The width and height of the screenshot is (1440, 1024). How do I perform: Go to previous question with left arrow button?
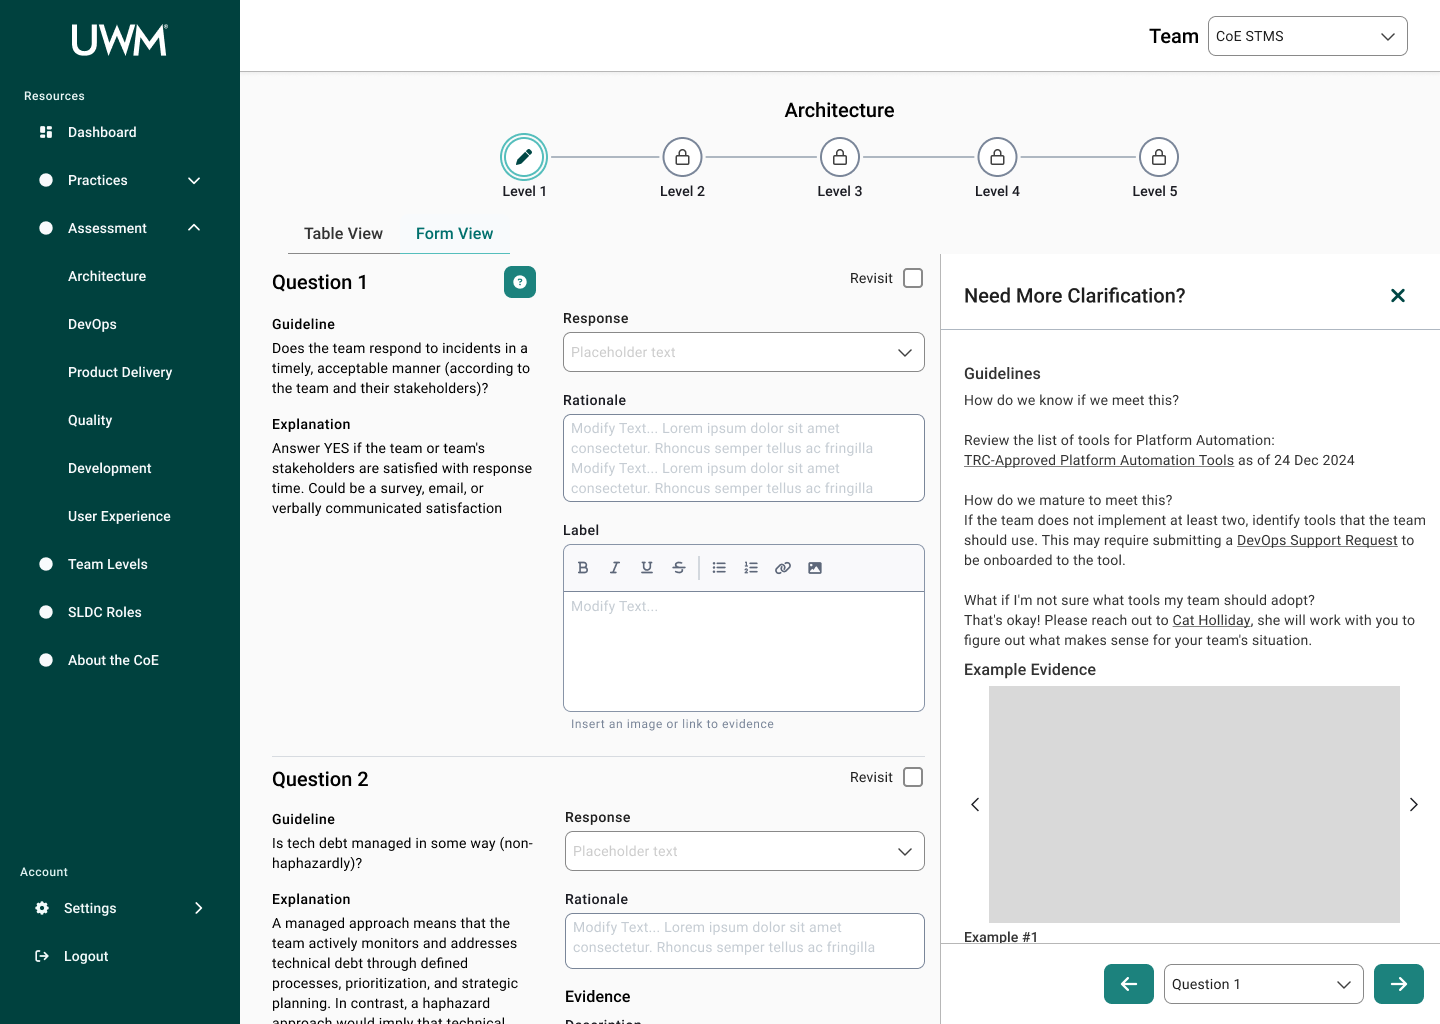1129,984
